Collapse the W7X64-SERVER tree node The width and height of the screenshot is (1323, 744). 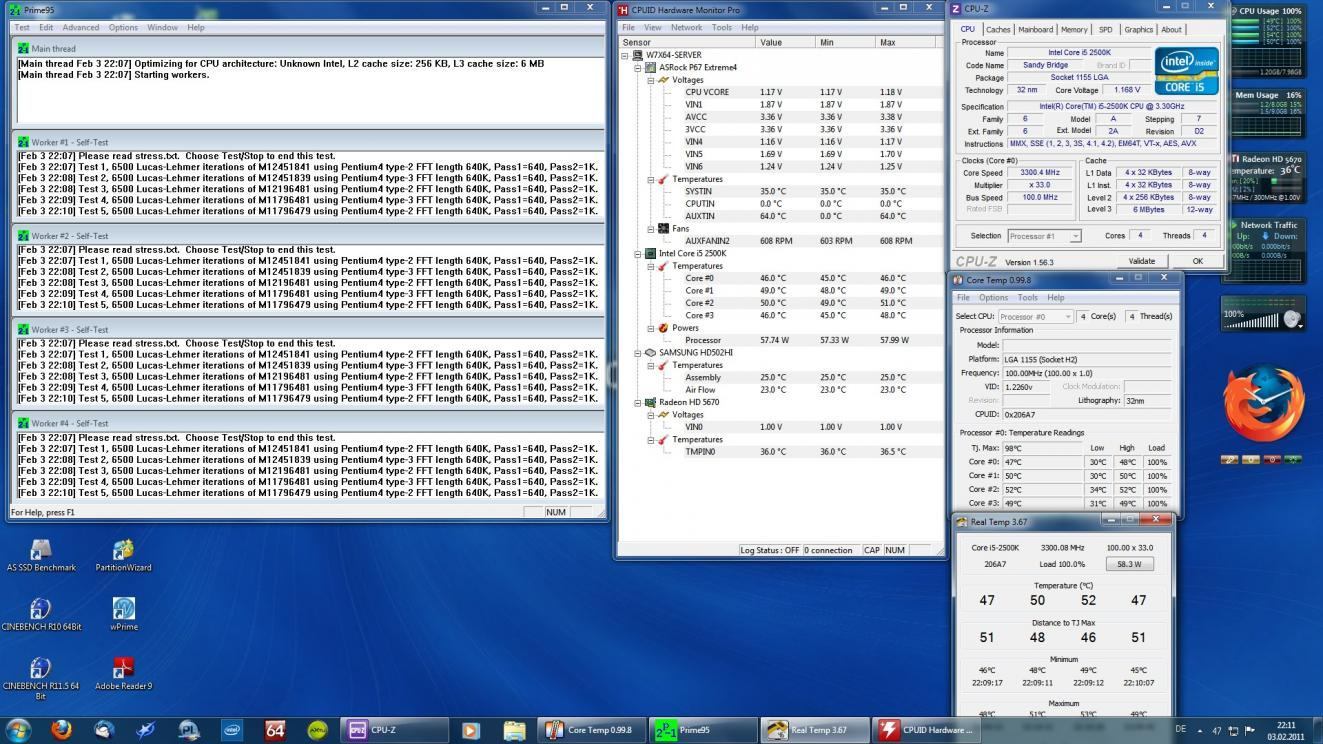(x=625, y=55)
